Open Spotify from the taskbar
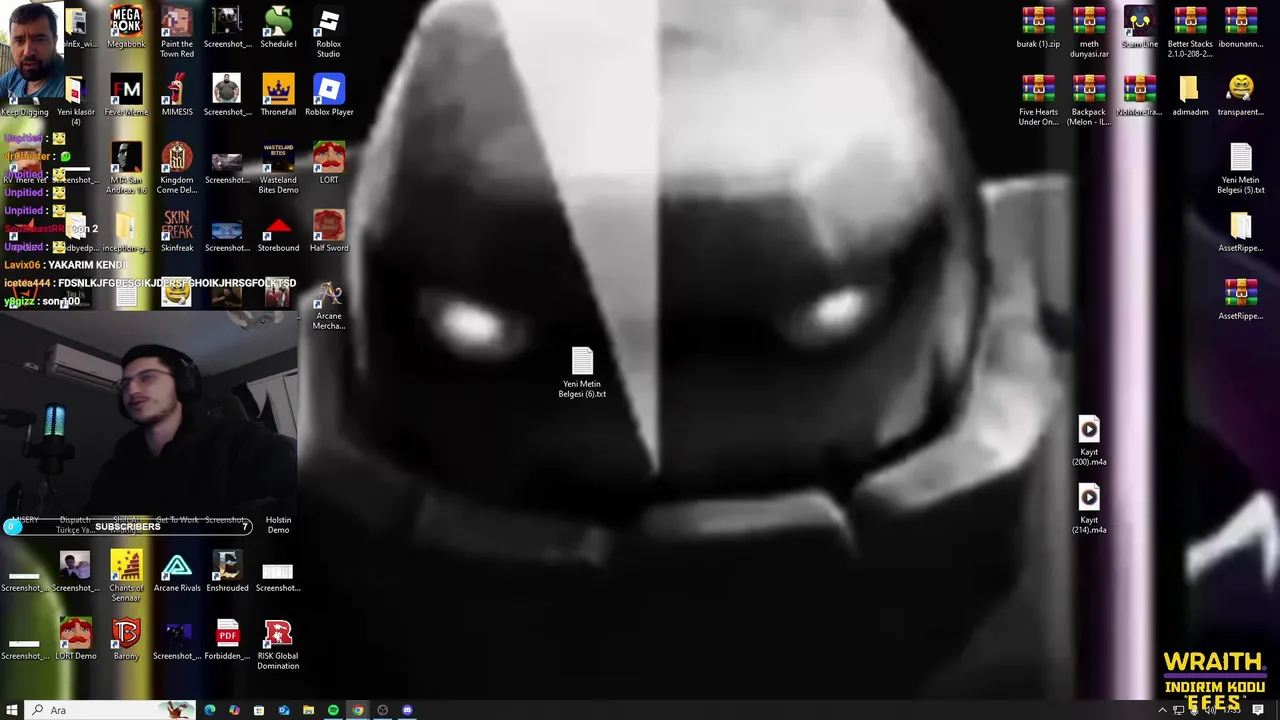The image size is (1280, 720). pos(333,710)
